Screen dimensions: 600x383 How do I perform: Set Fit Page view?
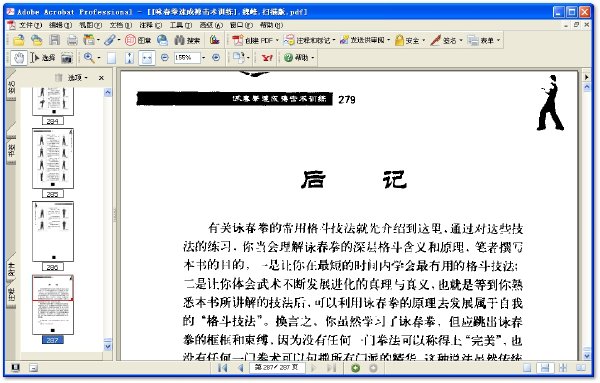coord(129,58)
